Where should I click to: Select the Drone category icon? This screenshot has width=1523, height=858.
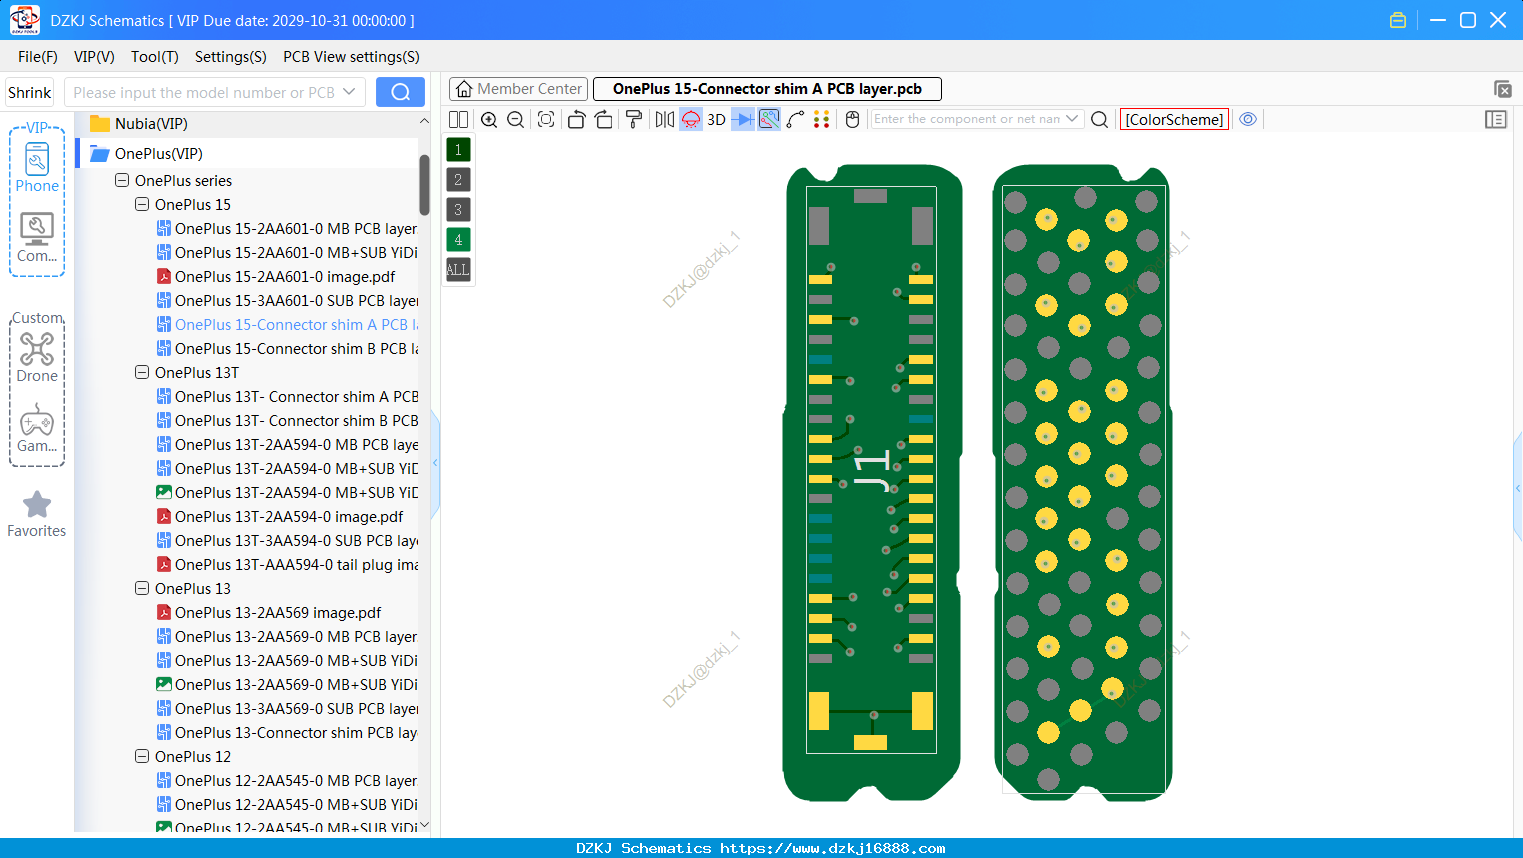pos(37,357)
